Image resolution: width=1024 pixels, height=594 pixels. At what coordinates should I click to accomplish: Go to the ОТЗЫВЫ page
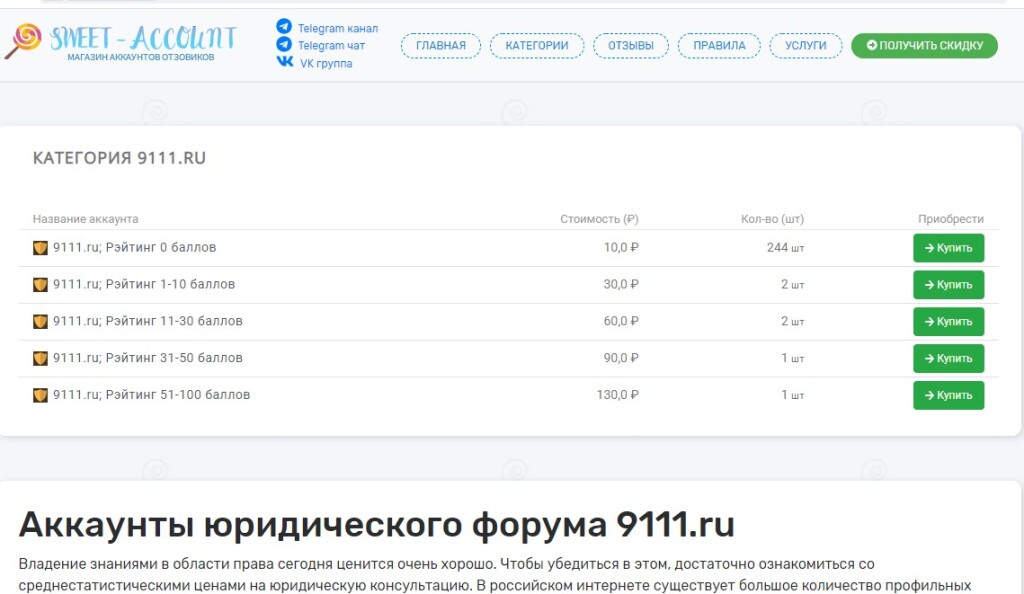[x=630, y=46]
